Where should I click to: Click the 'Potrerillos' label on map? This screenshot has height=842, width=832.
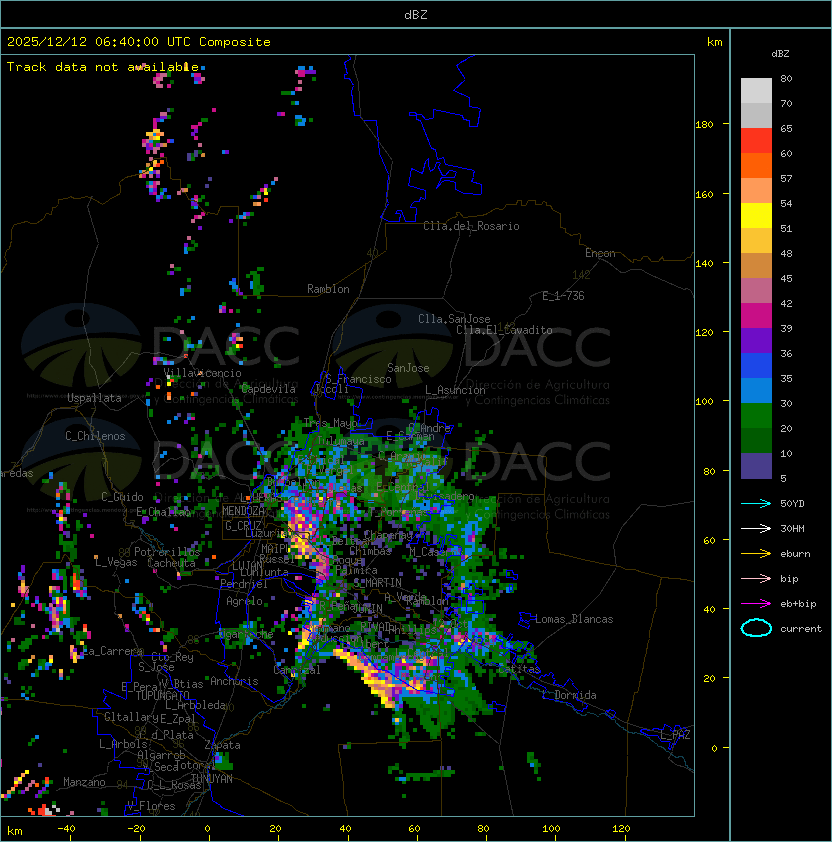point(167,552)
